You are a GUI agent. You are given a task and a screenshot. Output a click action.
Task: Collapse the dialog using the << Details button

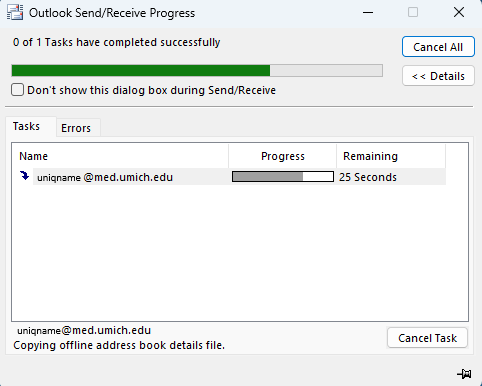coord(438,76)
